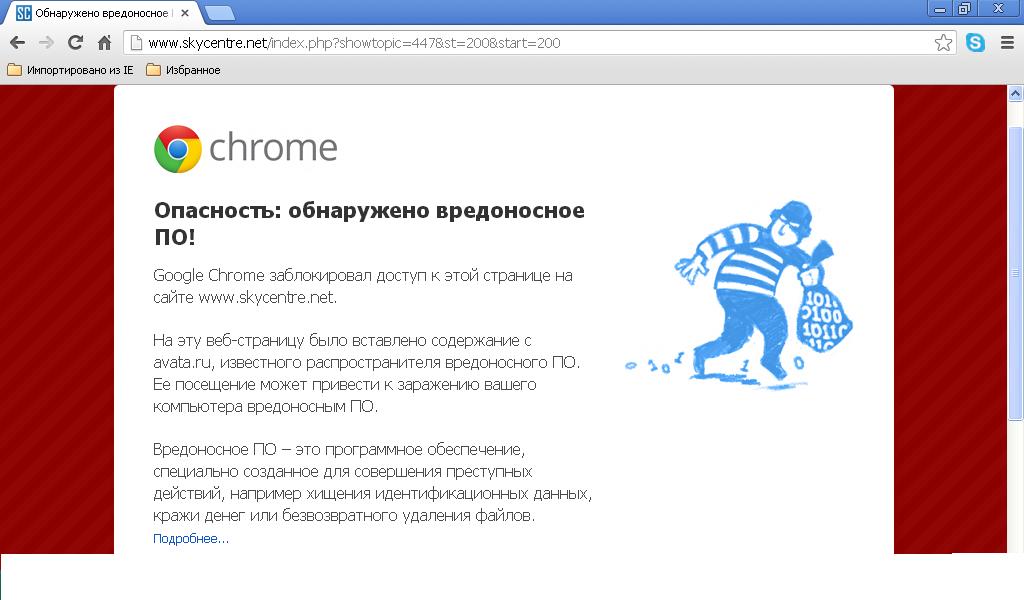The image size is (1024, 600).
Task: Minimize the Chrome window
Action: tap(940, 9)
